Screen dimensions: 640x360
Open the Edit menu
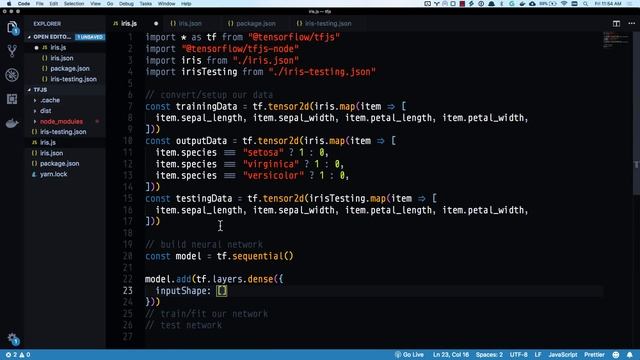tap(53, 4)
